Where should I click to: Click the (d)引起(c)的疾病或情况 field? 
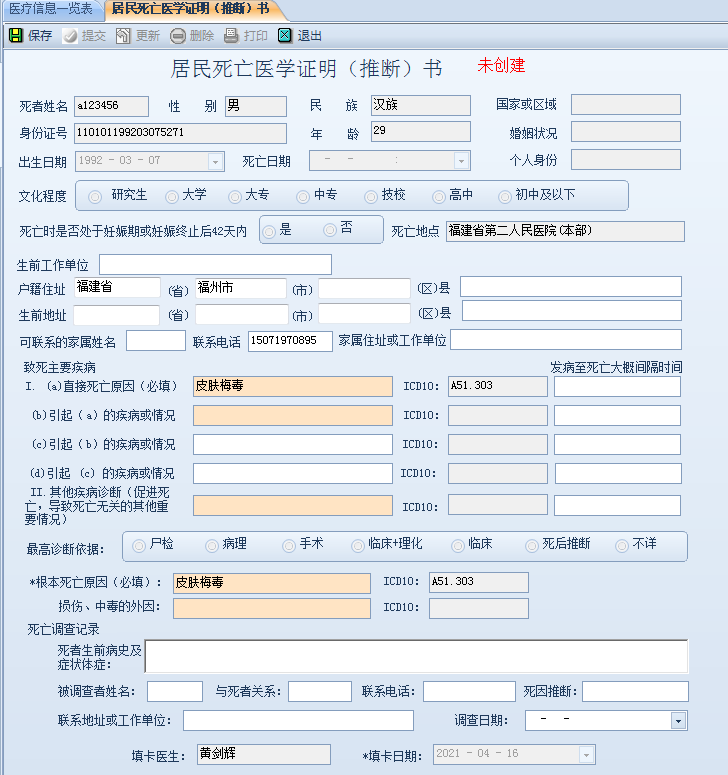[293, 474]
